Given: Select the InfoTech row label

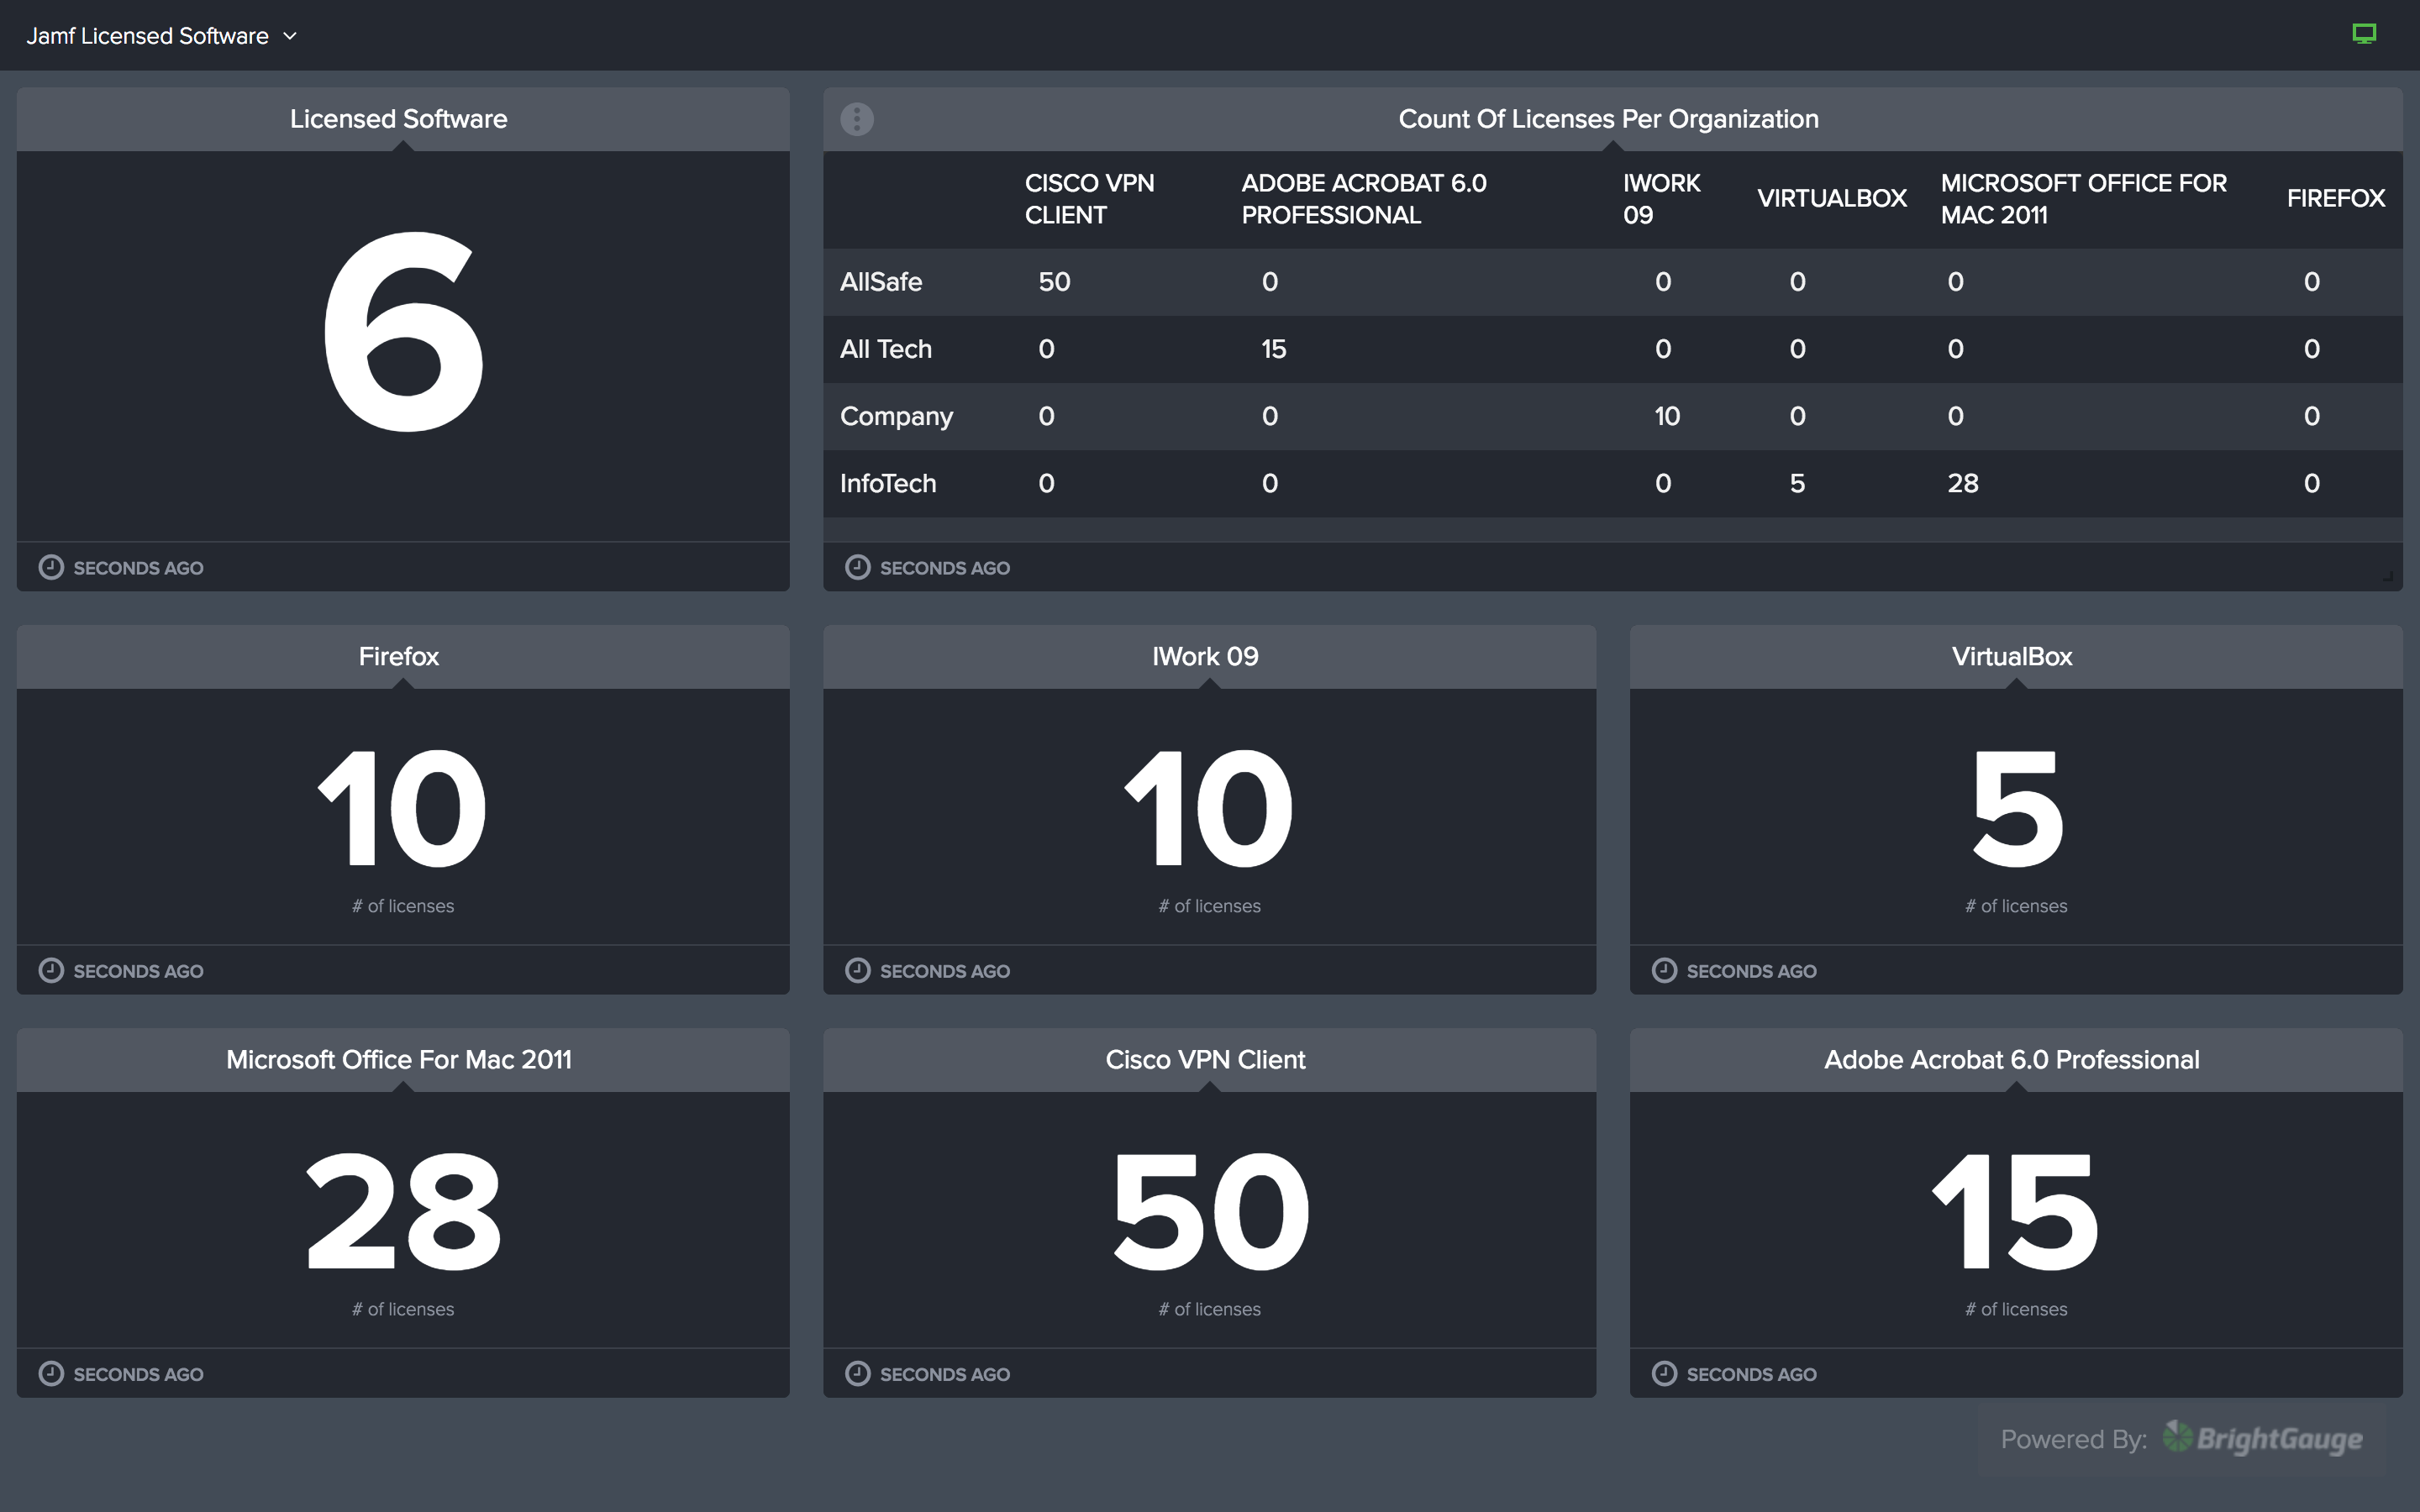Looking at the screenshot, I should point(887,483).
